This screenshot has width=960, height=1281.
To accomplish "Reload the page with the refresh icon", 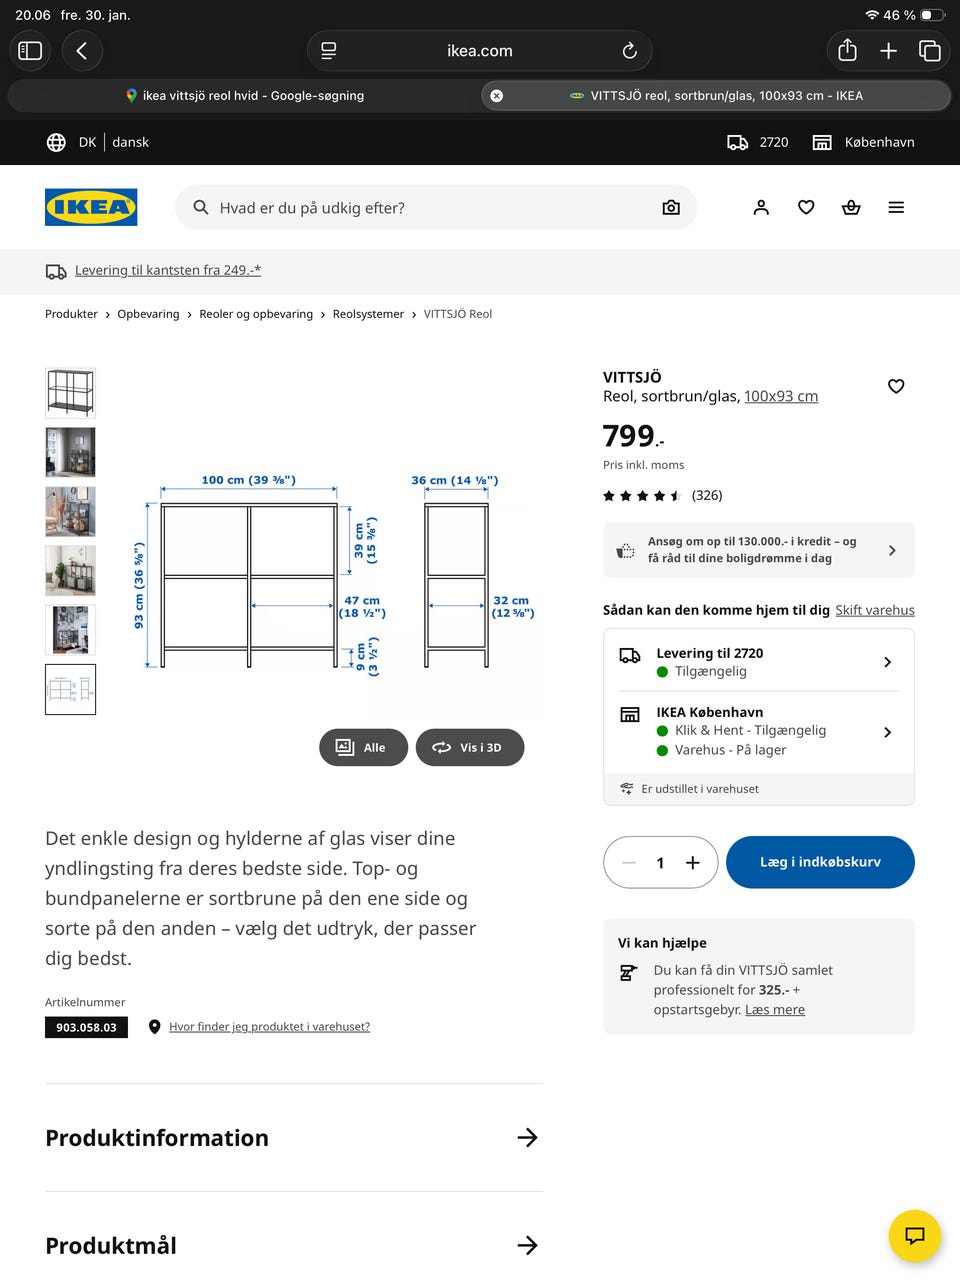I will pyautogui.click(x=629, y=51).
